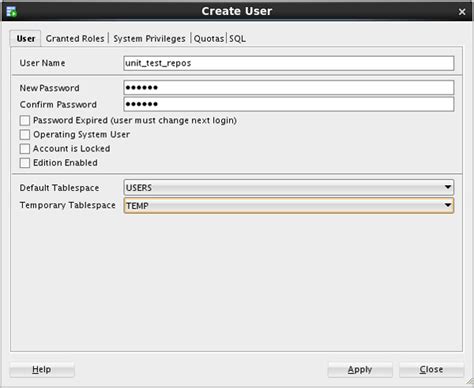Close the Create User dialog with X
Screen dimensions: 474x388
click(x=462, y=12)
